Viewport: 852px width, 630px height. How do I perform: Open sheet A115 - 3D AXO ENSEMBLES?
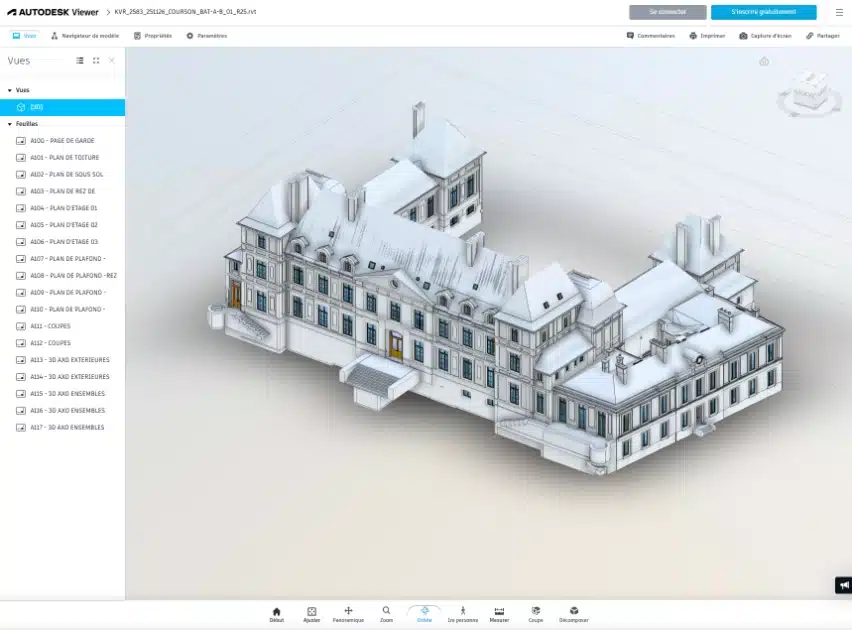tap(62, 394)
